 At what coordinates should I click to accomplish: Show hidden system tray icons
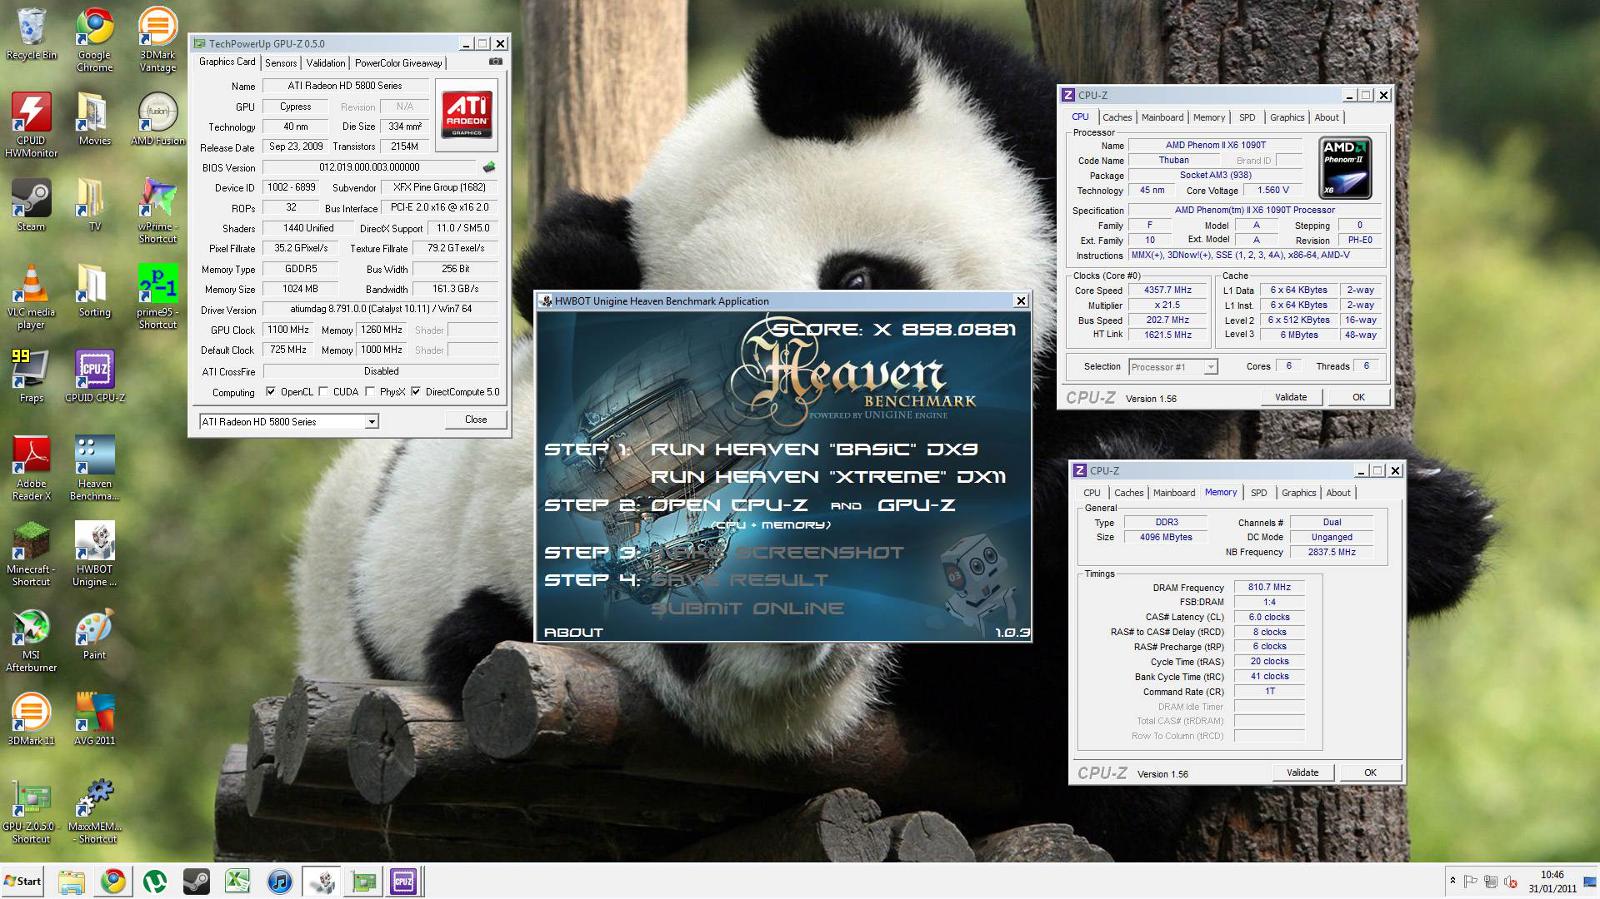(1452, 881)
